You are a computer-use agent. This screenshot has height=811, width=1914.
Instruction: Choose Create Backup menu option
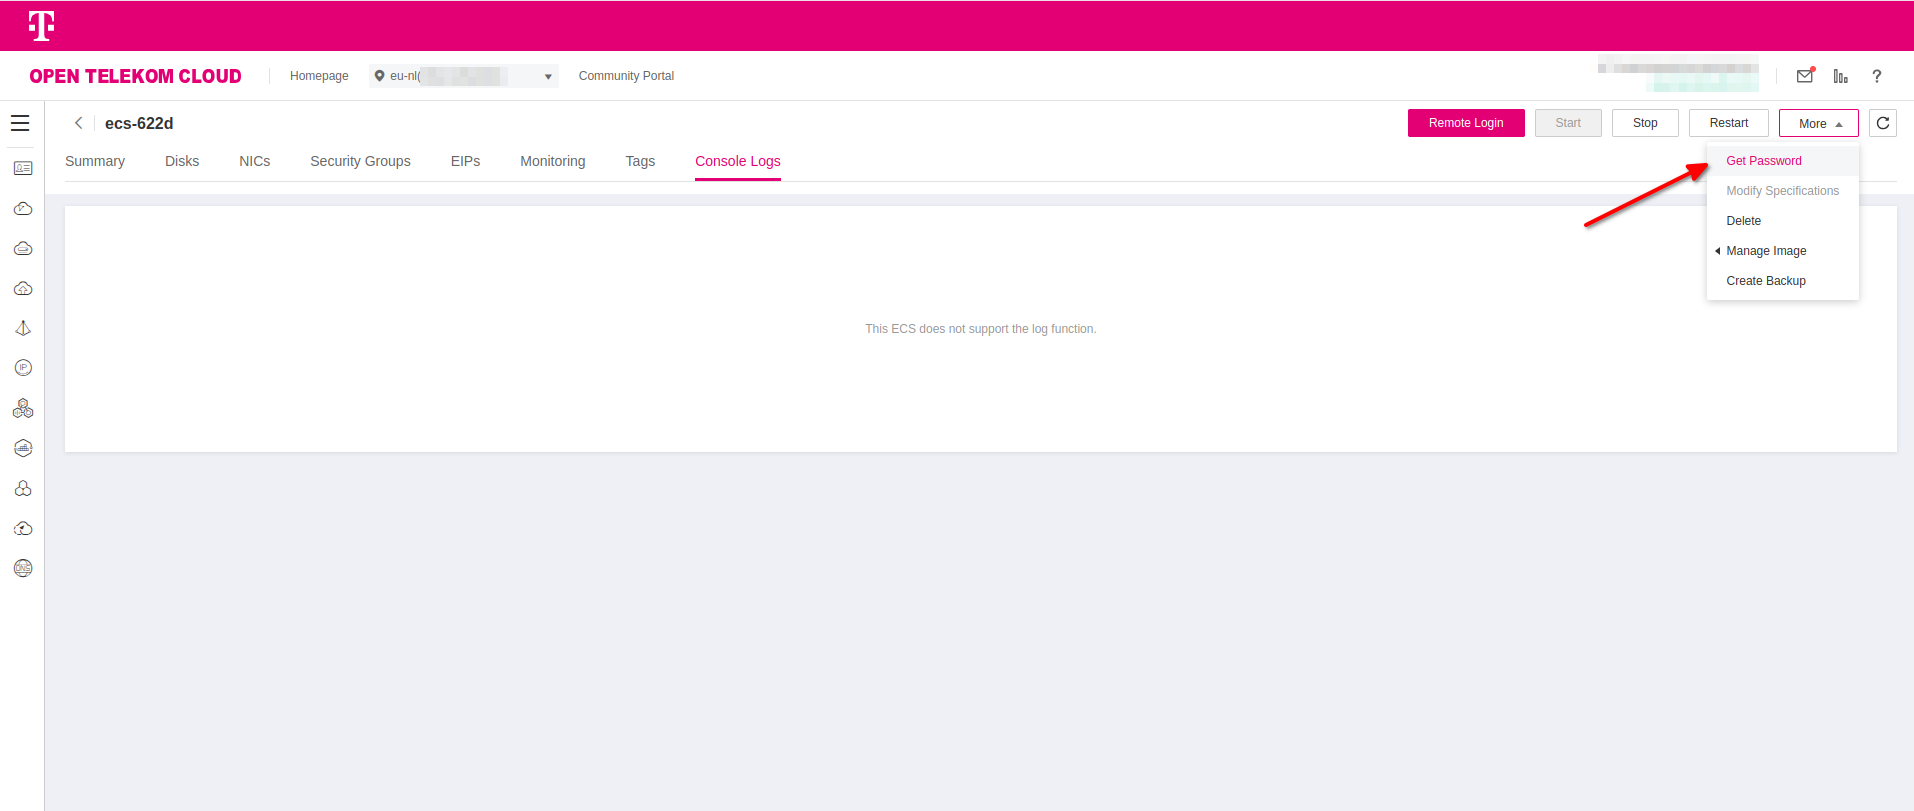point(1766,281)
